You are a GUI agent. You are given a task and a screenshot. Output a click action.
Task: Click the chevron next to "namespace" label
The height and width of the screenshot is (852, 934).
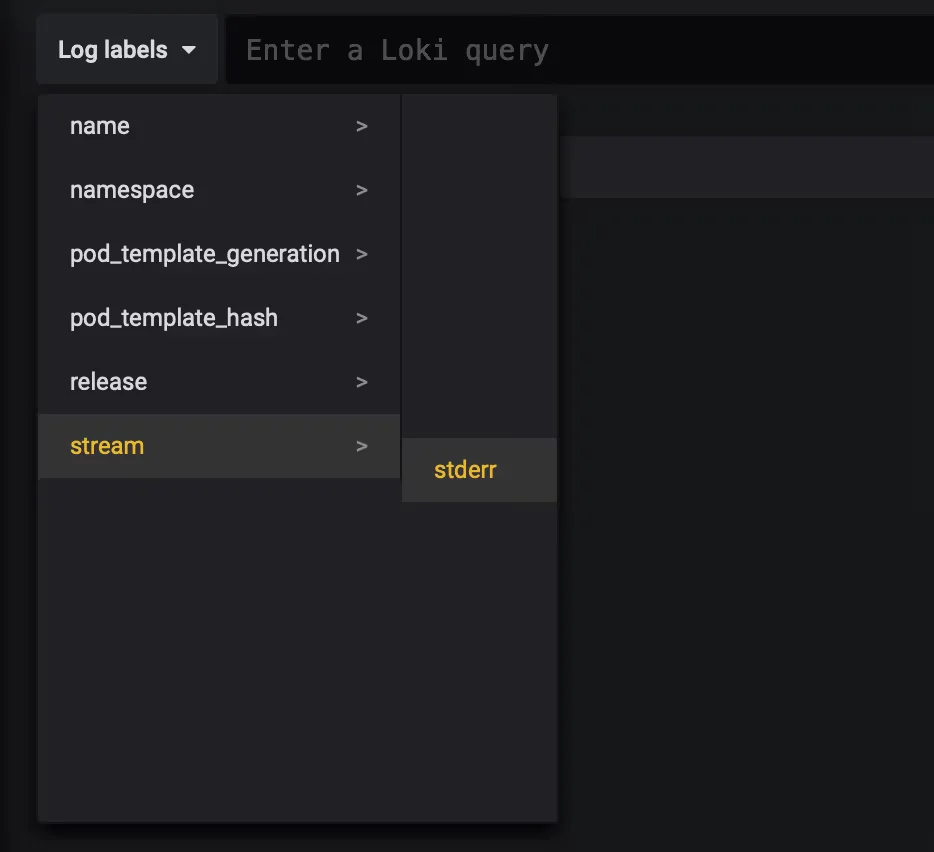click(x=361, y=190)
